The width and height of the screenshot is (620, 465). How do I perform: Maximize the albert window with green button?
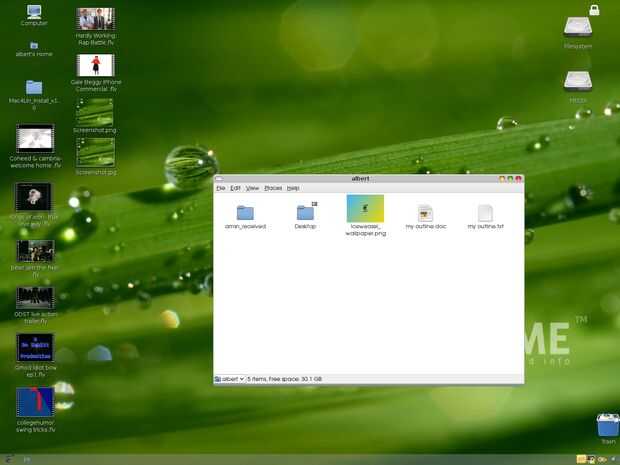(x=510, y=179)
